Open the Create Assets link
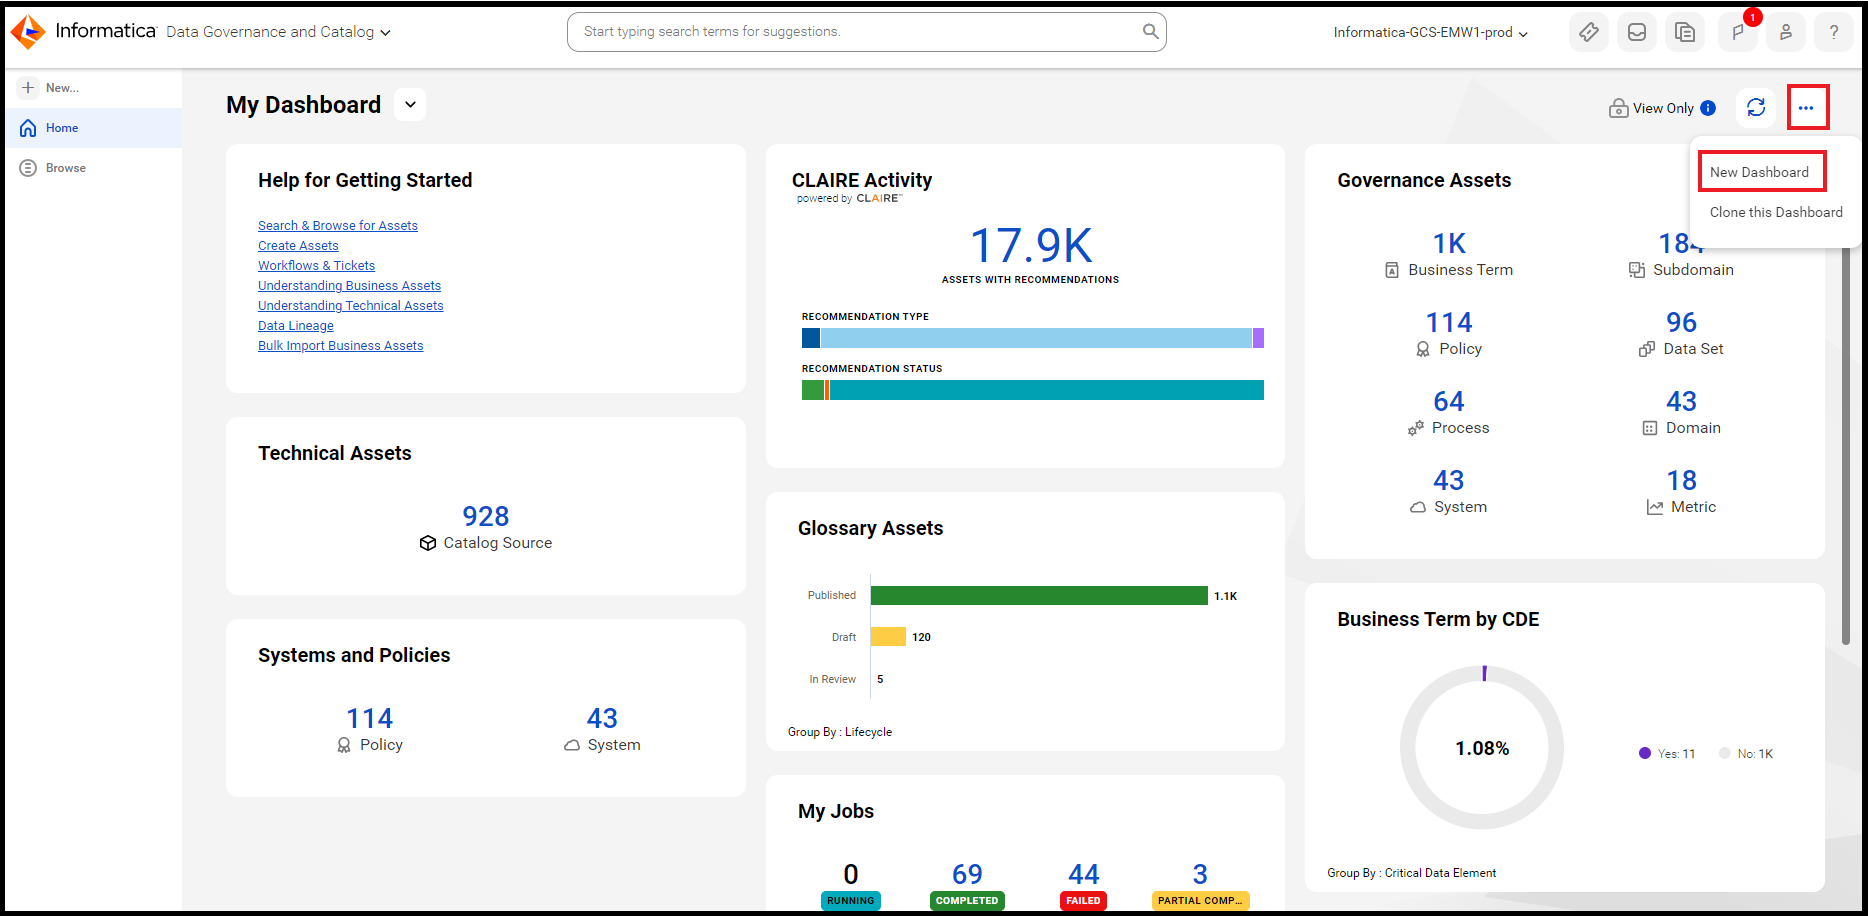The width and height of the screenshot is (1868, 916). point(298,246)
